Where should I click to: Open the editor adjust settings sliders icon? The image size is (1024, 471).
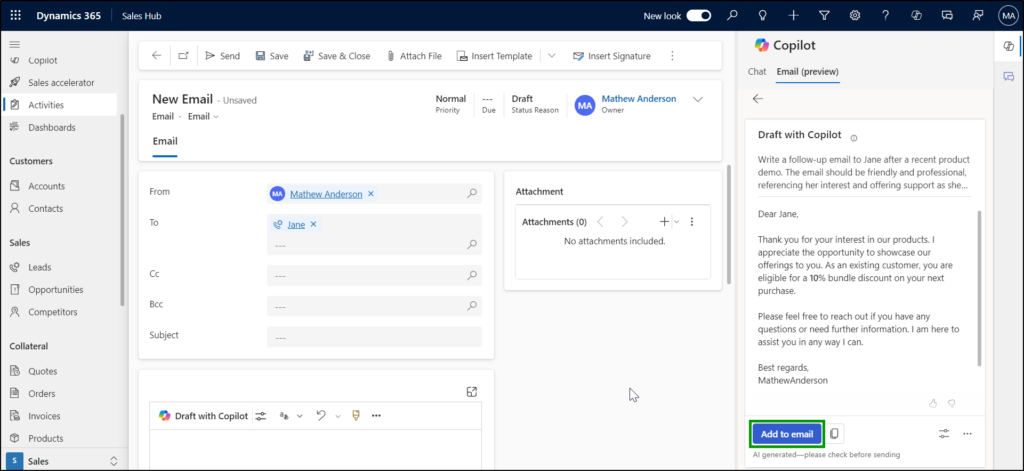point(261,415)
